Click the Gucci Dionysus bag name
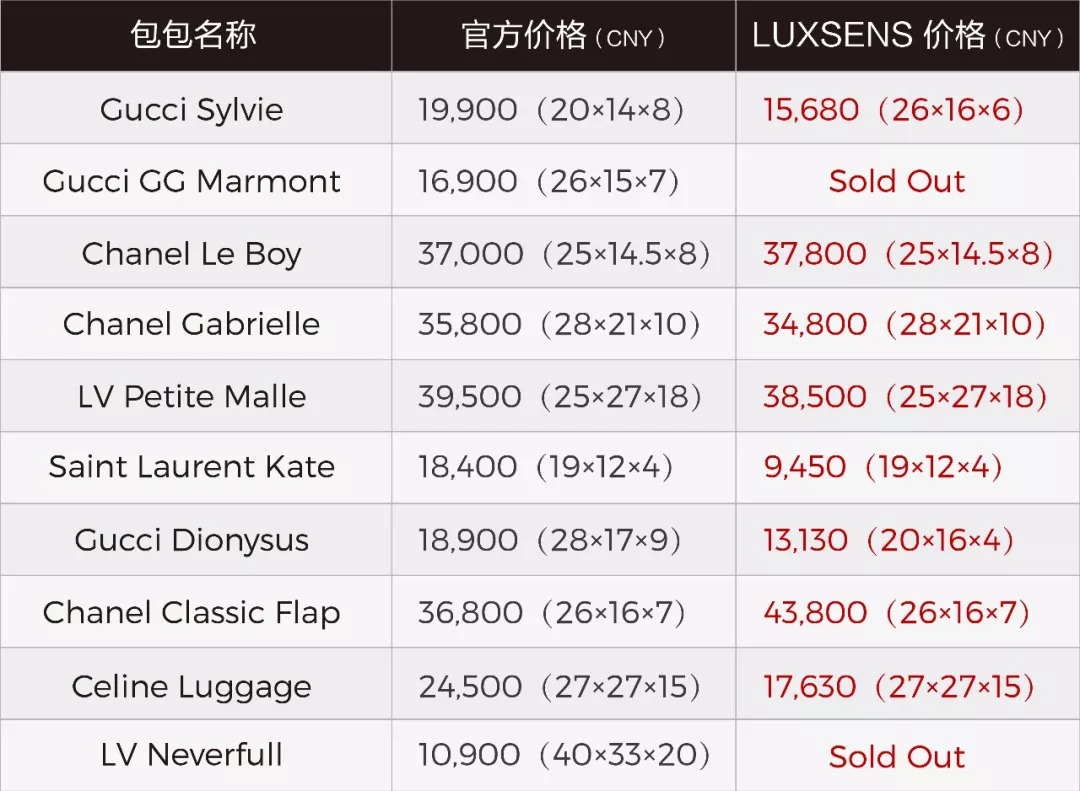Image resolution: width=1080 pixels, height=791 pixels. pos(192,540)
